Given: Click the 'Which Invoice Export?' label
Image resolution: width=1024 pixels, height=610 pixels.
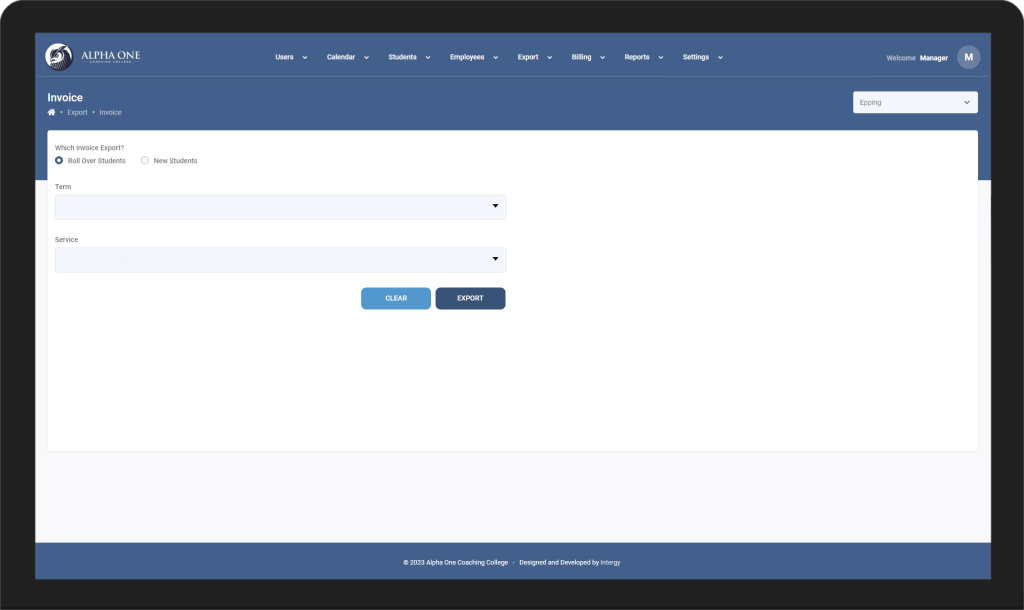Looking at the screenshot, I should tap(89, 148).
